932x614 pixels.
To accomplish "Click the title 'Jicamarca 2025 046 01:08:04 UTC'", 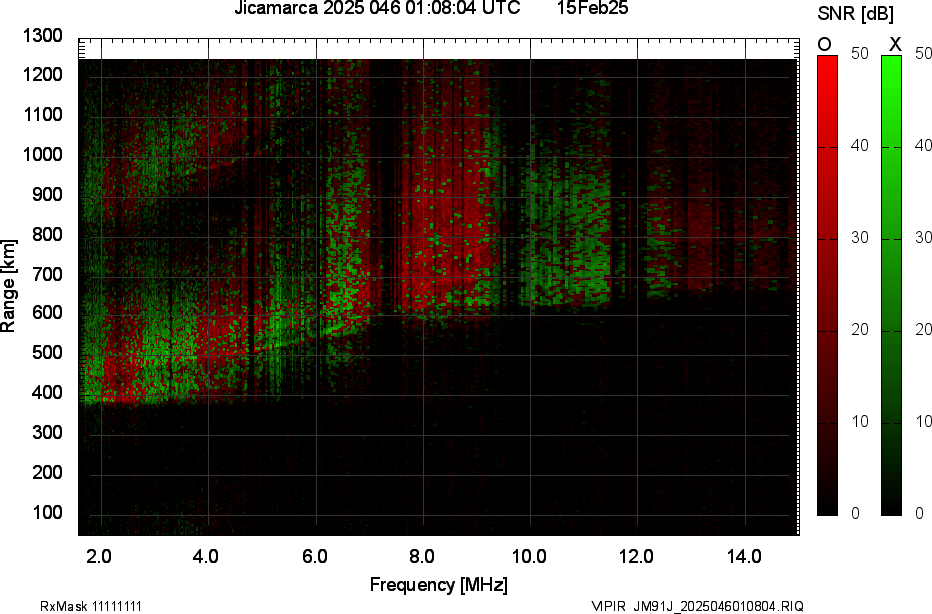I will (x=377, y=8).
